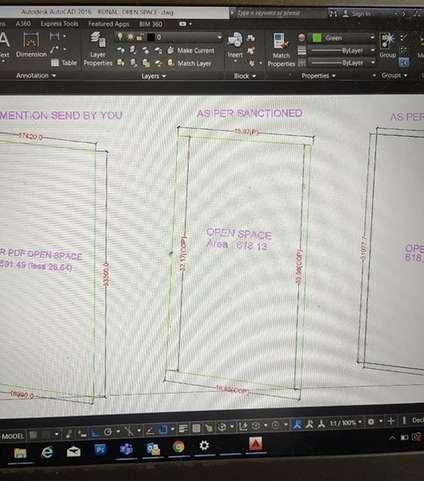Image resolution: width=424 pixels, height=481 pixels.
Task: Toggle polar tracking in status bar
Action: 108,432
